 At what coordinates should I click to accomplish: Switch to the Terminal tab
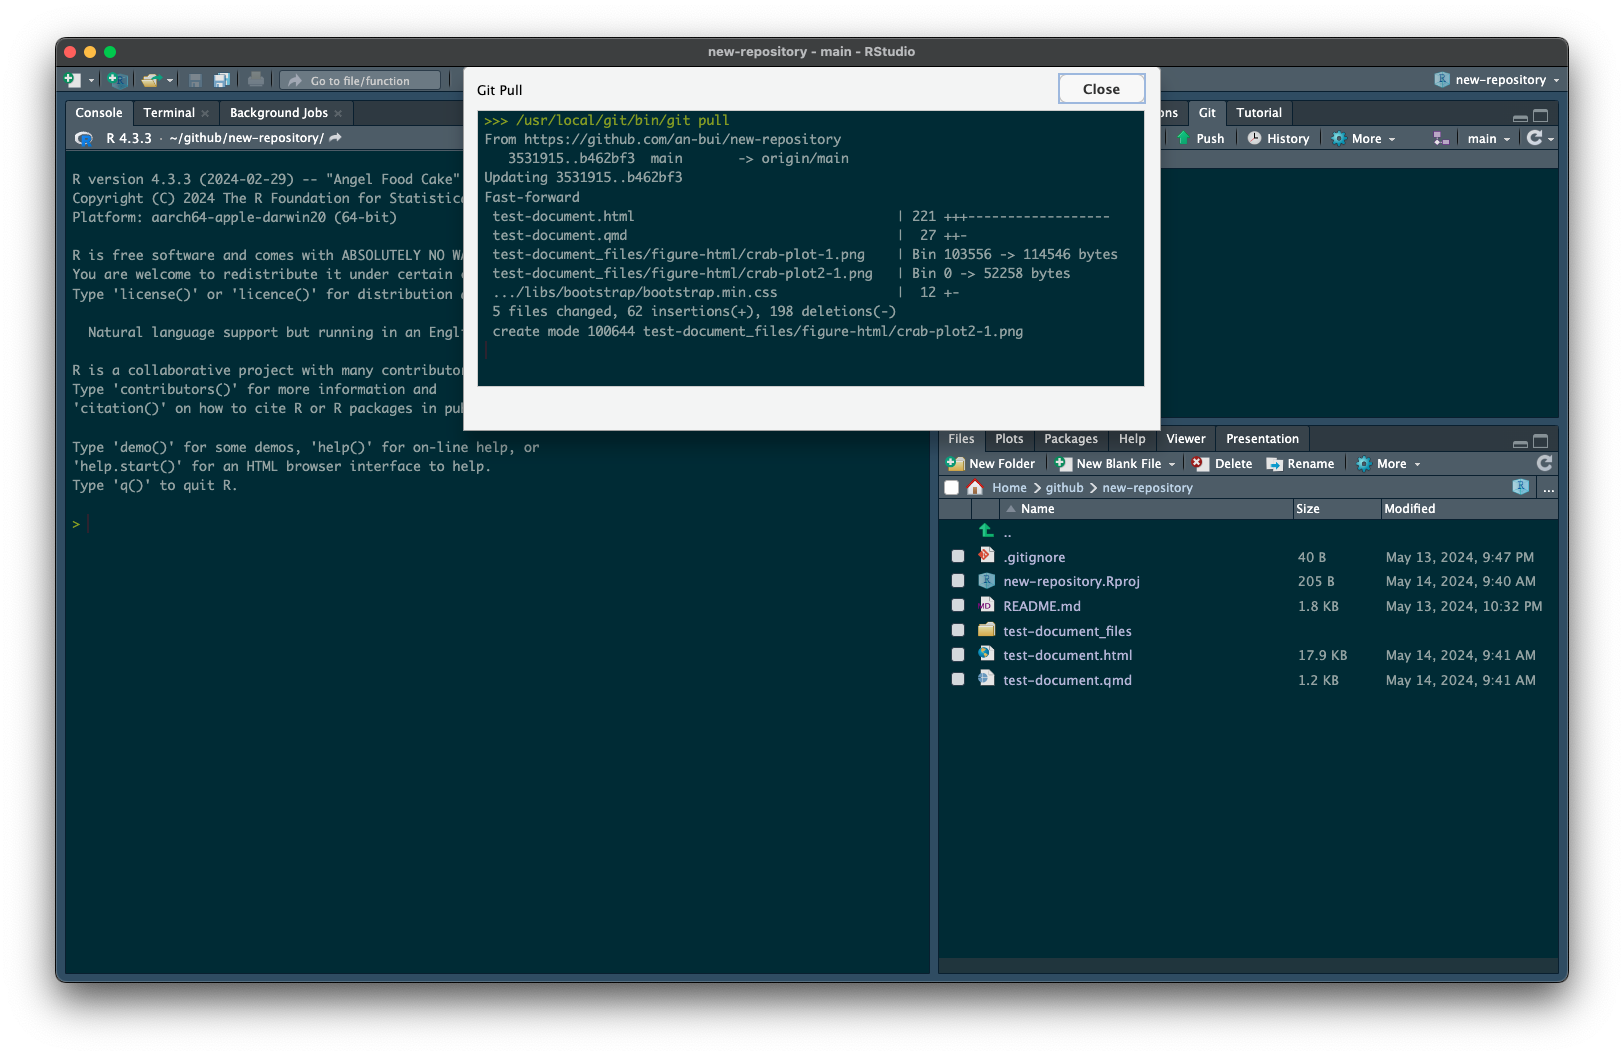pos(169,113)
